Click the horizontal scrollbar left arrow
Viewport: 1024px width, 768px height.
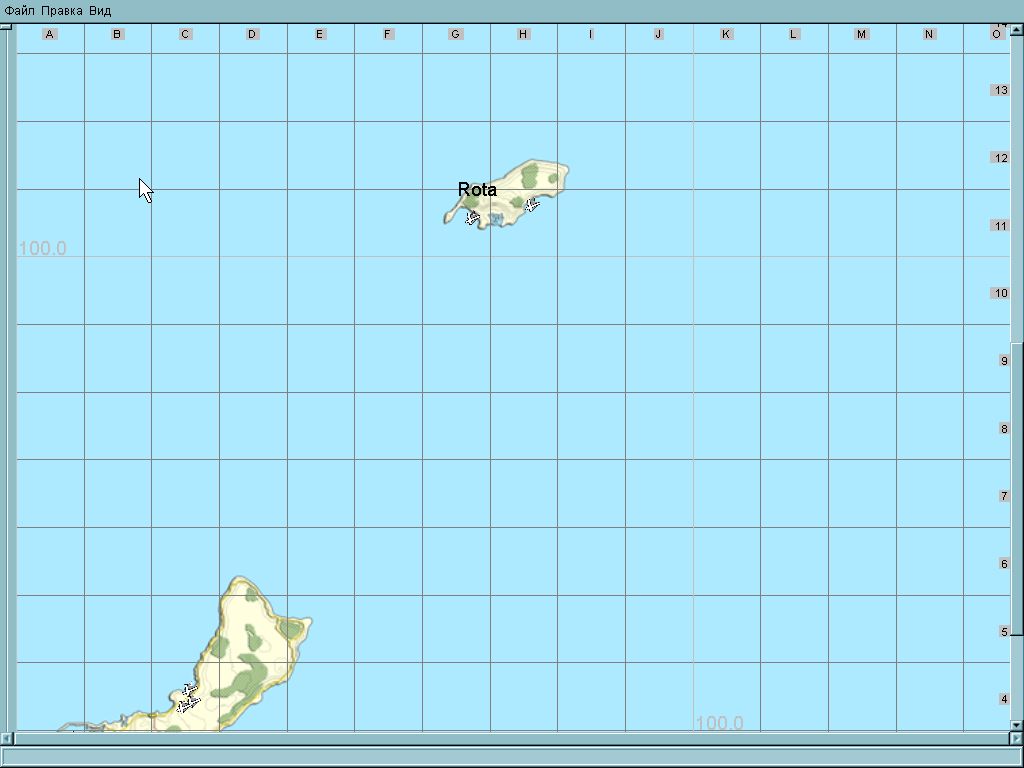7,738
